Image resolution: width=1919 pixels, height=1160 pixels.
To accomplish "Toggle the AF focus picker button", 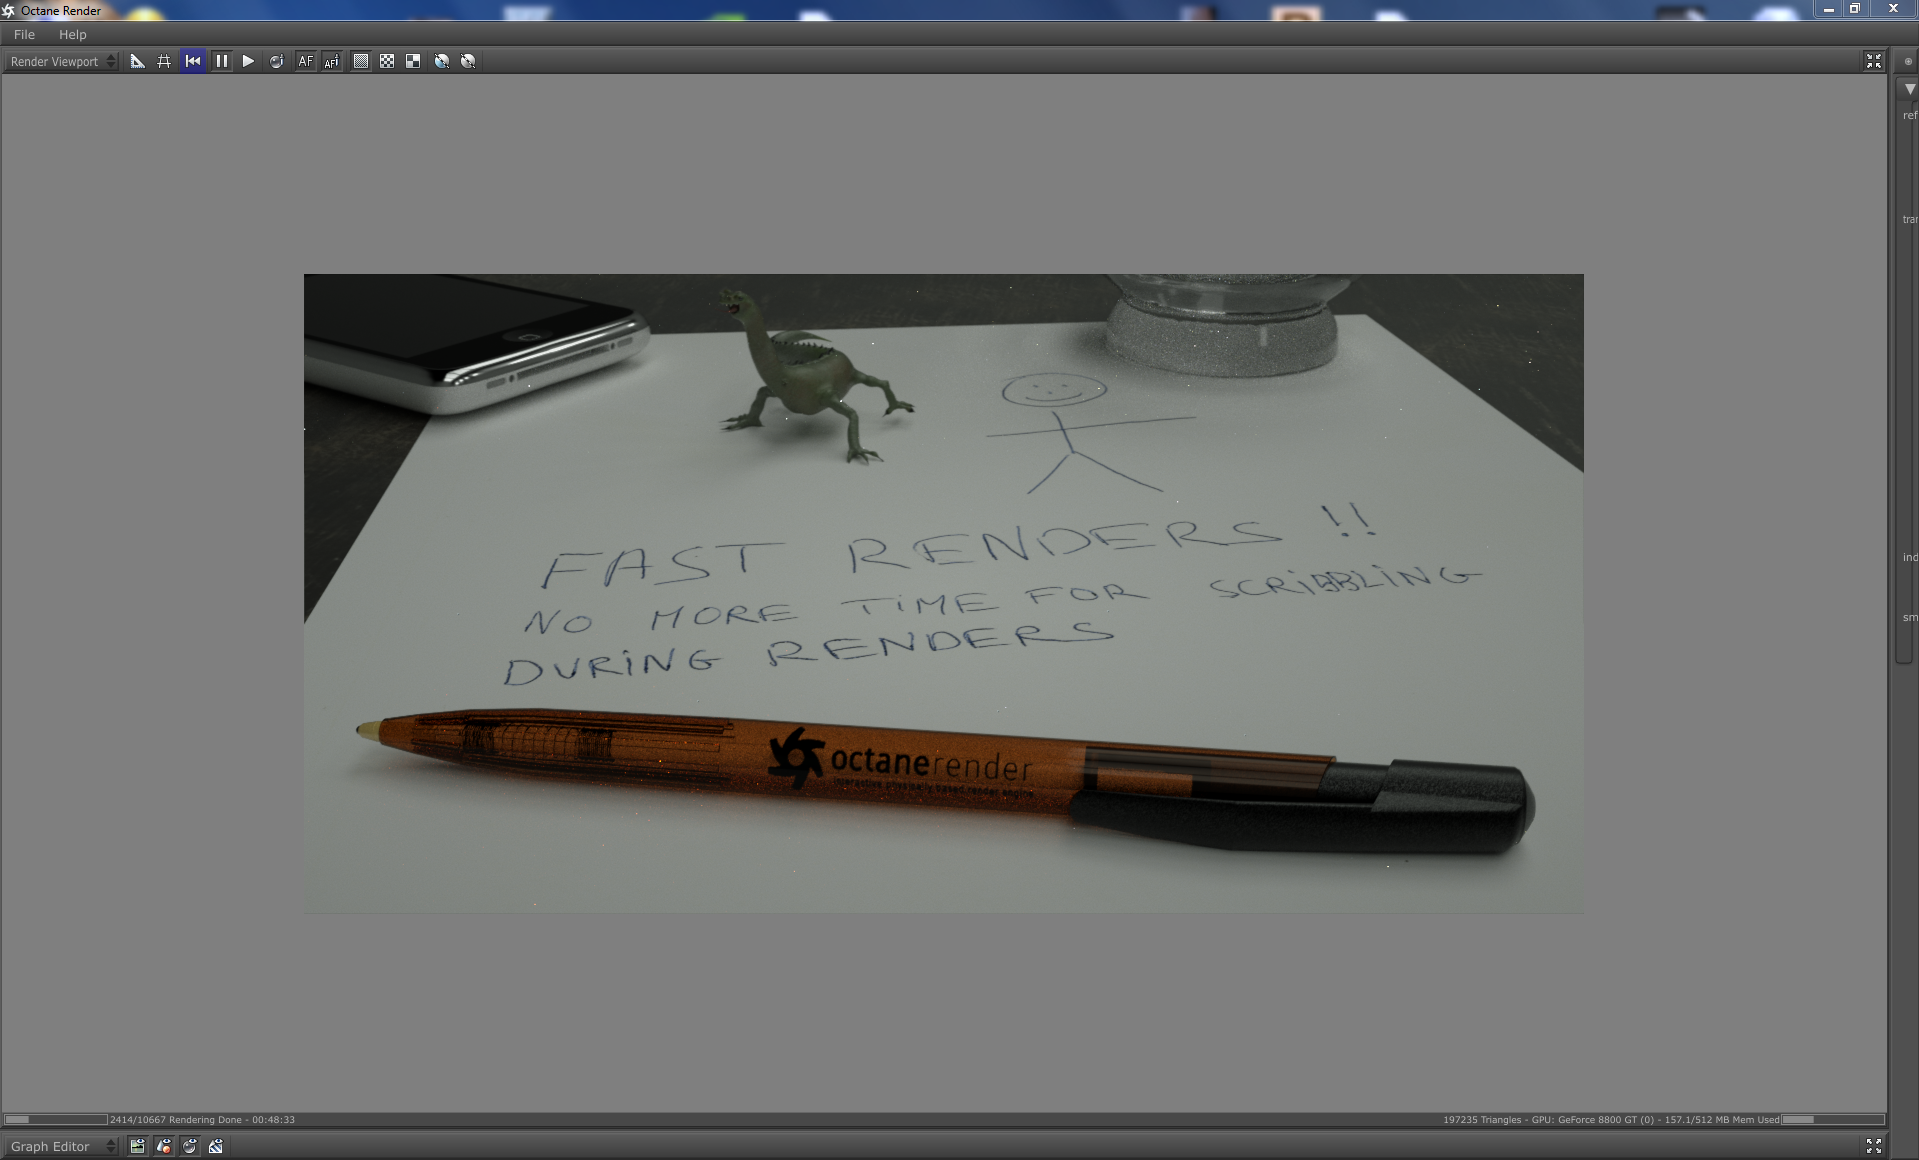I will pyautogui.click(x=332, y=61).
